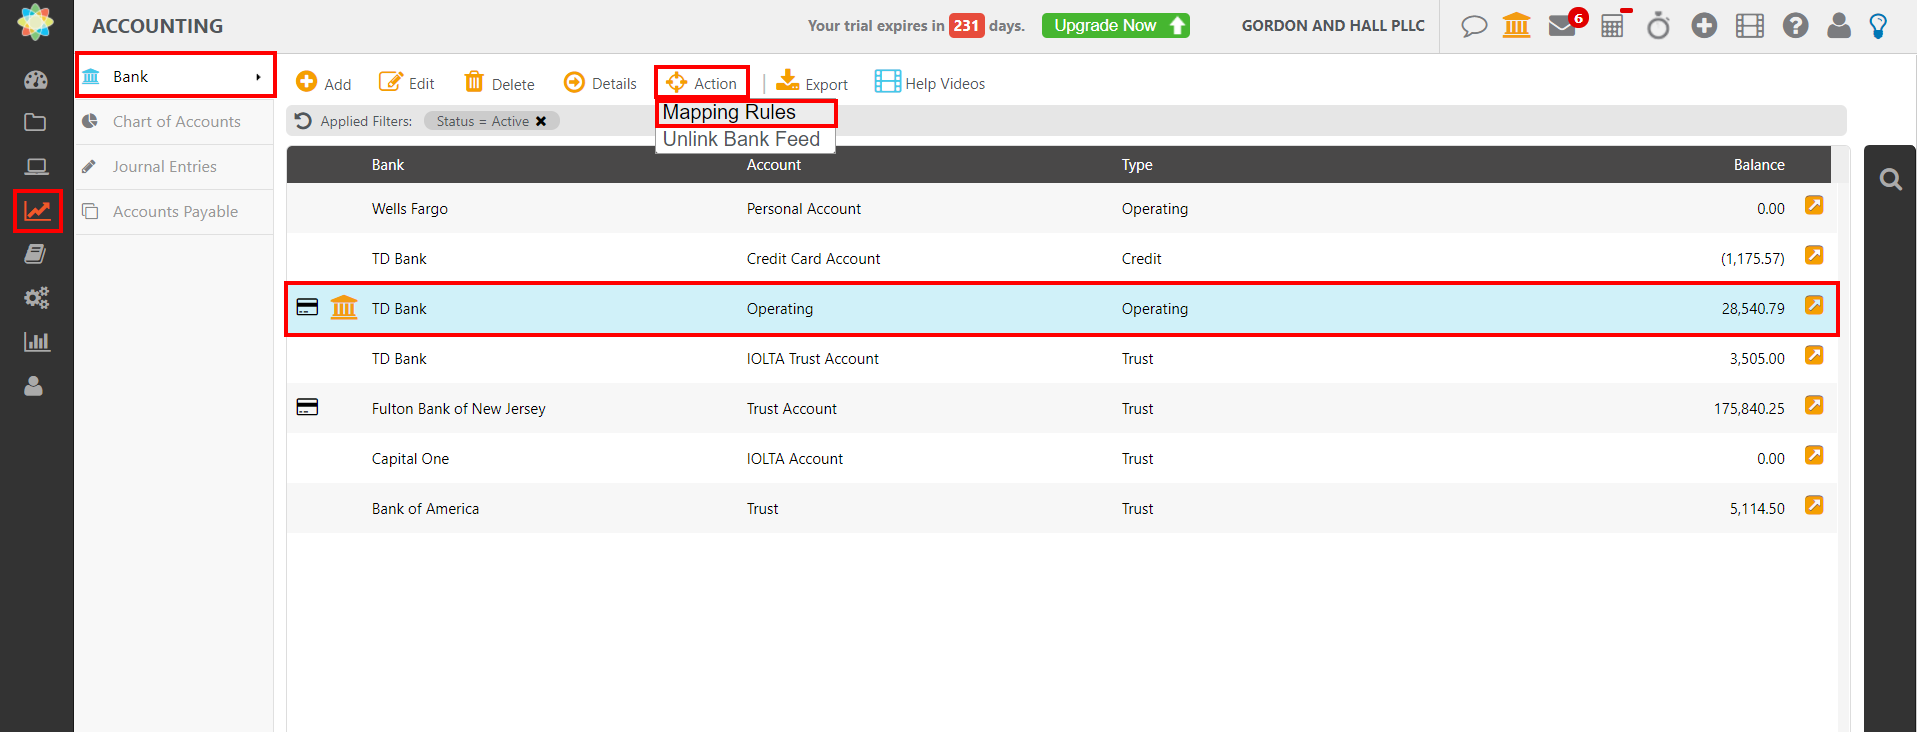The height and width of the screenshot is (732, 1917).
Task: Click the Details button
Action: [600, 83]
